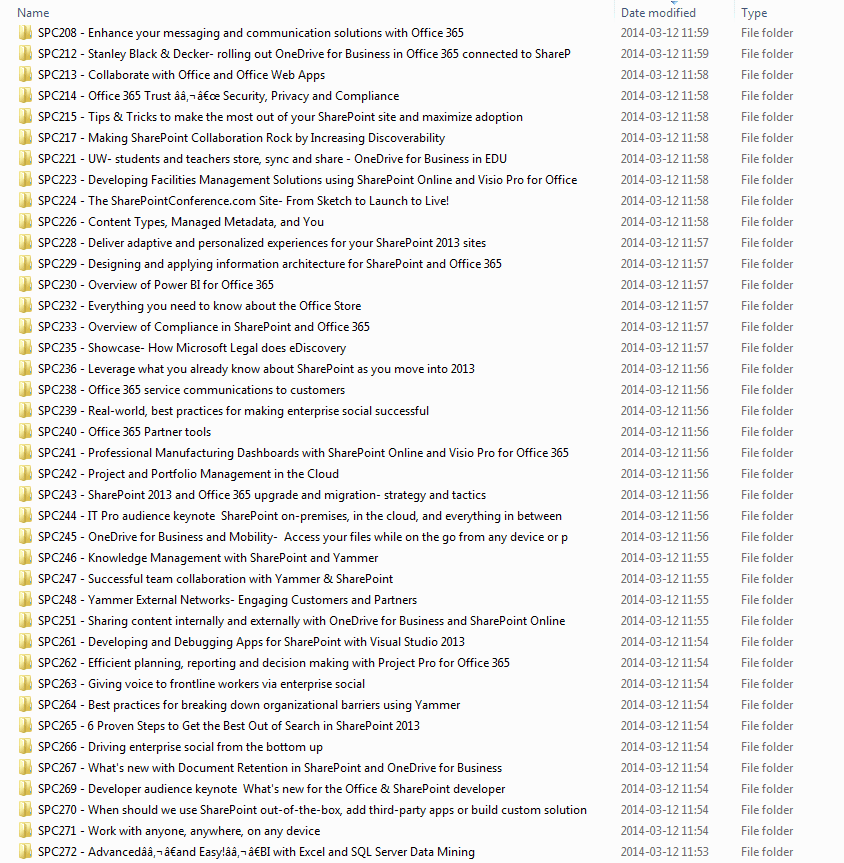
Task: Select folder SPC269 - Developer audience keynote
Action: 271,789
